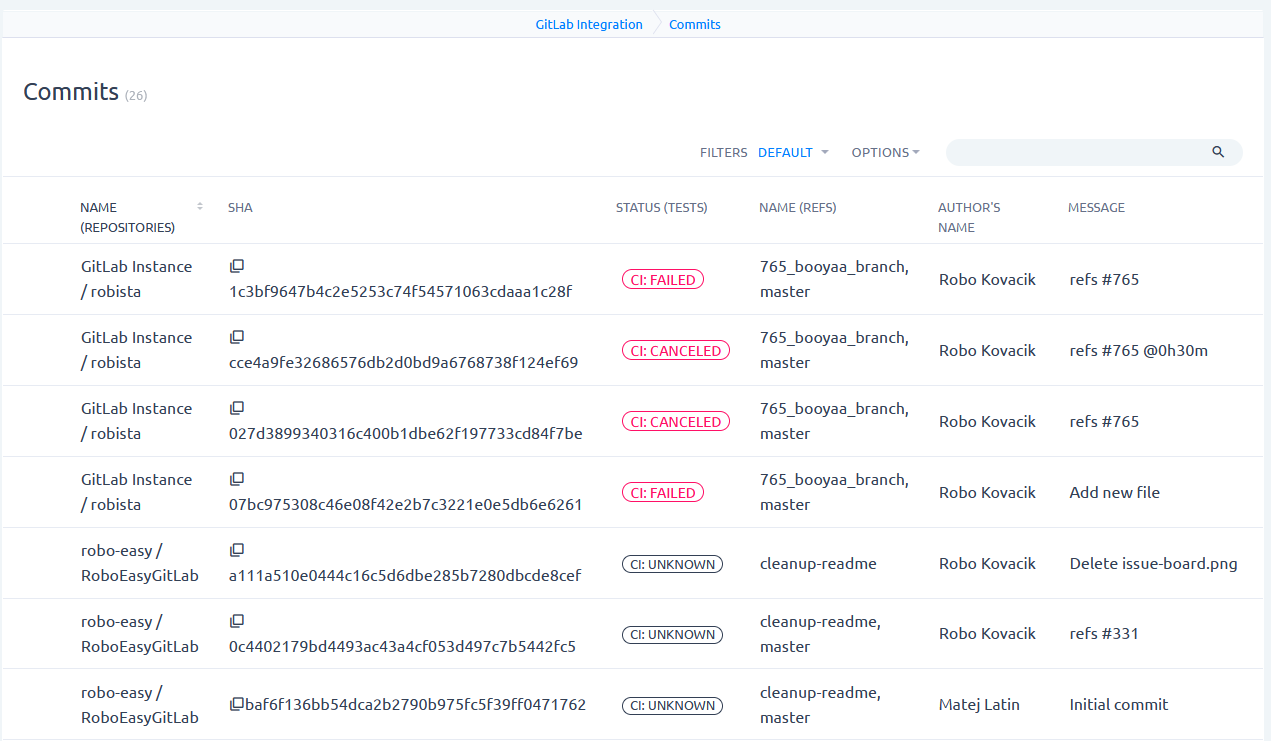Screen dimensions: 1271x741
Task: Copy SHA starting with 07bc9753
Action: coord(237,479)
